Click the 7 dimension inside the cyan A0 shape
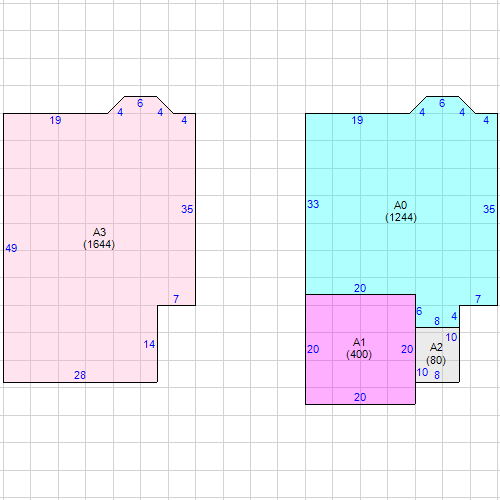Screen dimensions: 500x500 [x=478, y=299]
